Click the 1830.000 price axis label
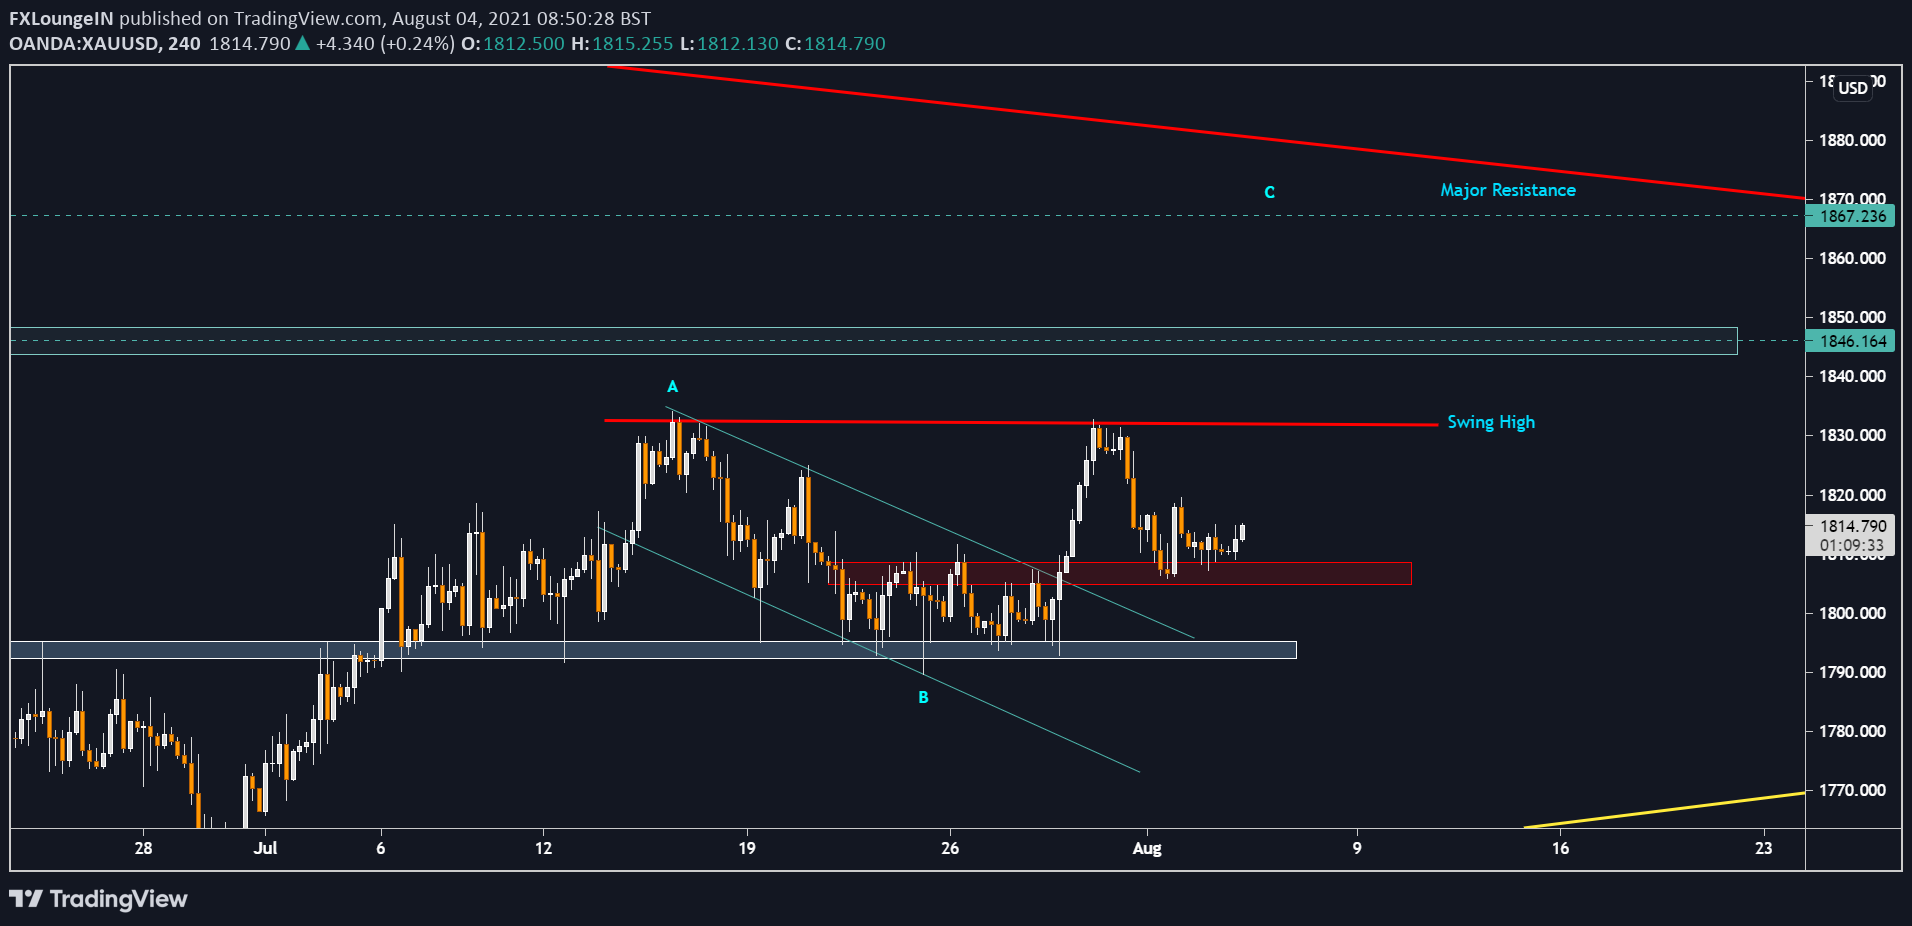1912x926 pixels. pyautogui.click(x=1853, y=435)
